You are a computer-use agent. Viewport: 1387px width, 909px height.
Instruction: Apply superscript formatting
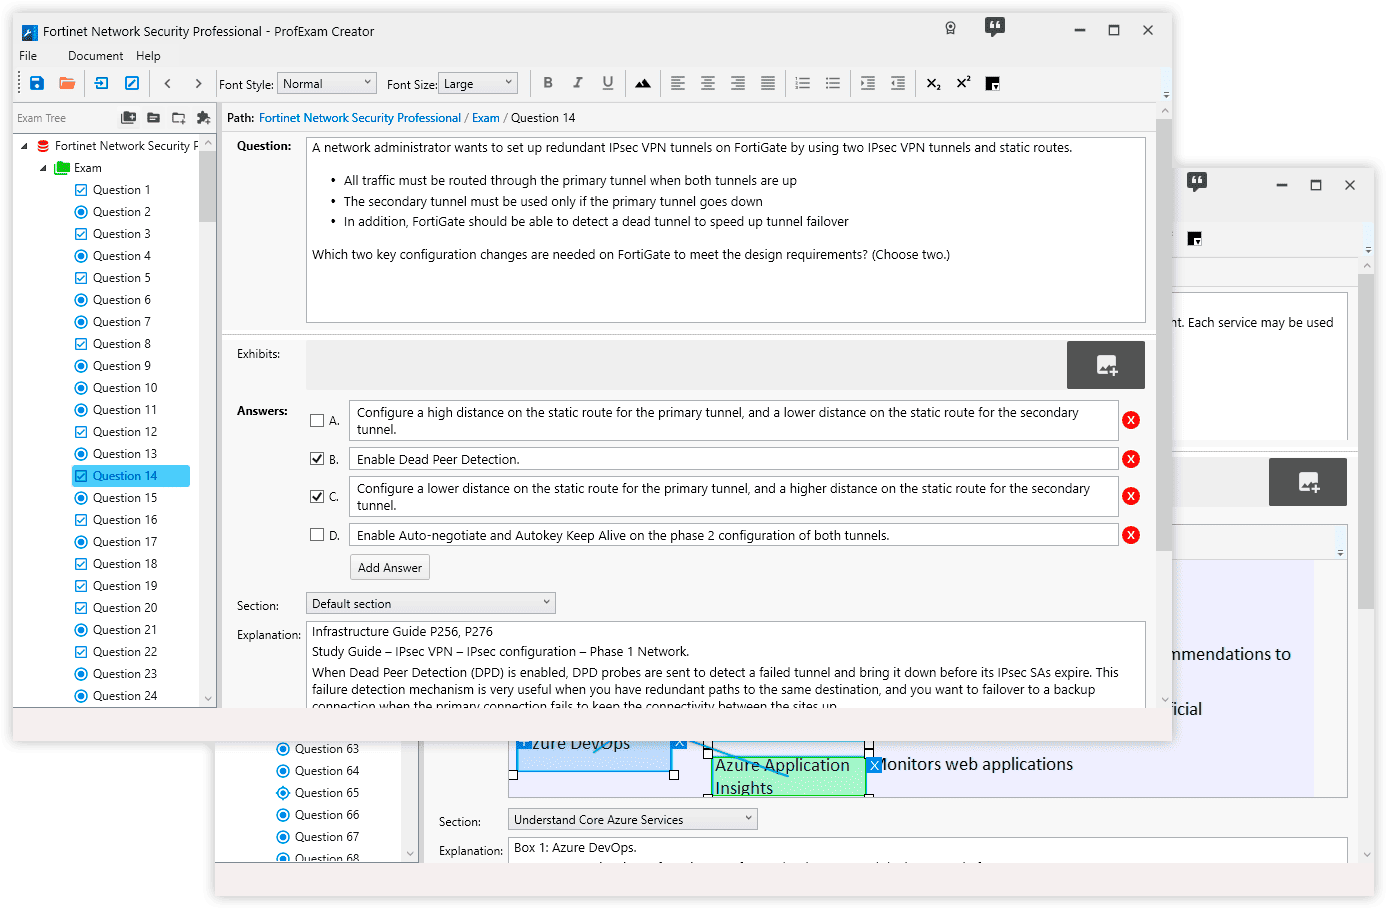(x=963, y=83)
